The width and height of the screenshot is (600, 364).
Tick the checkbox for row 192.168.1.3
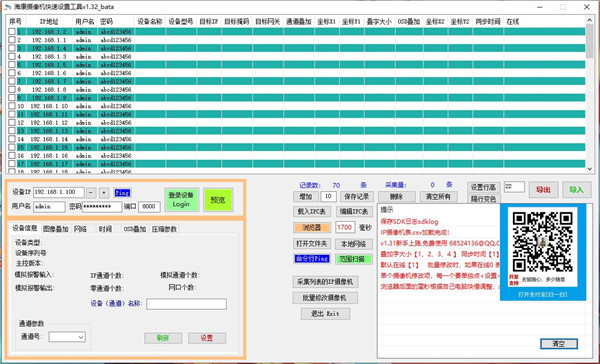coord(12,56)
